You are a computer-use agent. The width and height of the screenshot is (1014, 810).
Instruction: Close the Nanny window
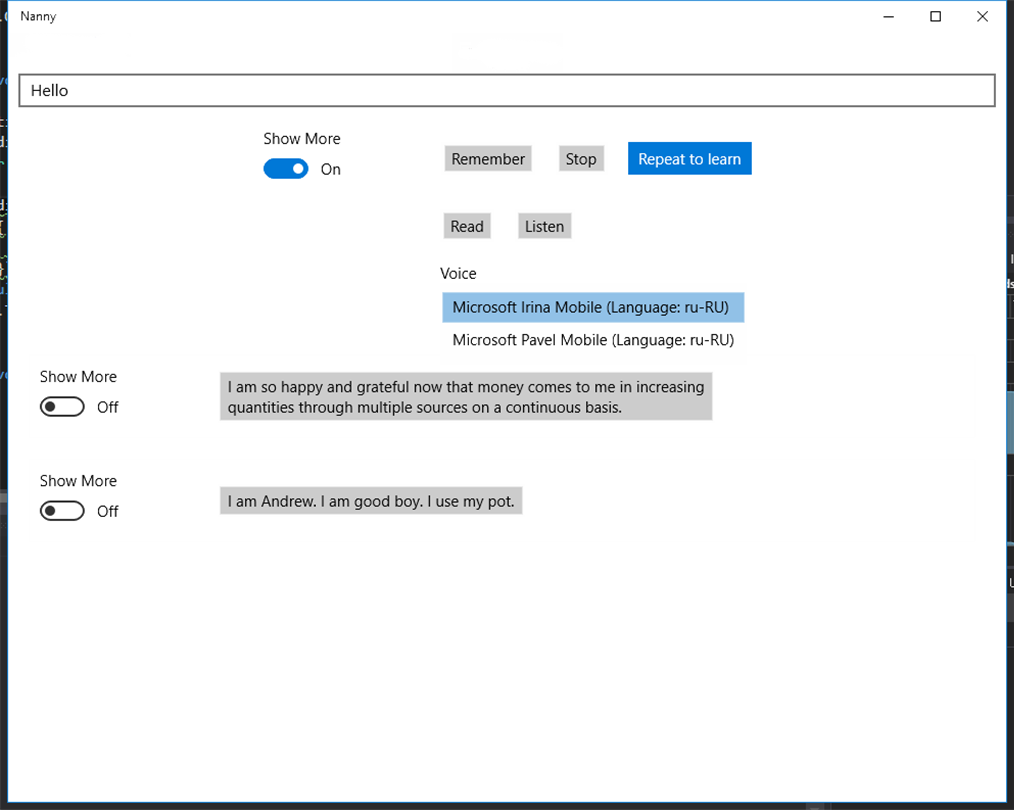982,16
